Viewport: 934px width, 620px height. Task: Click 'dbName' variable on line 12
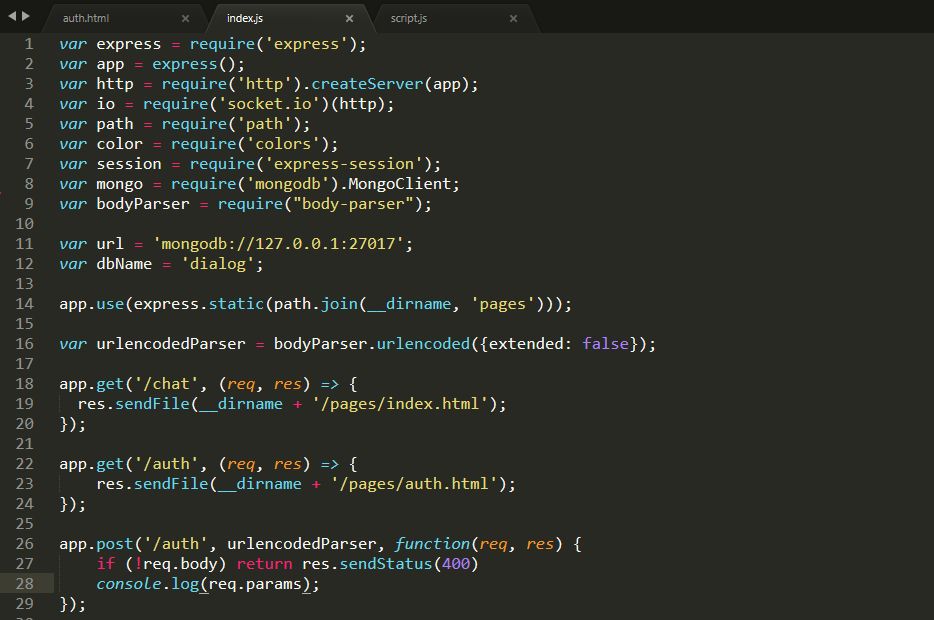124,264
